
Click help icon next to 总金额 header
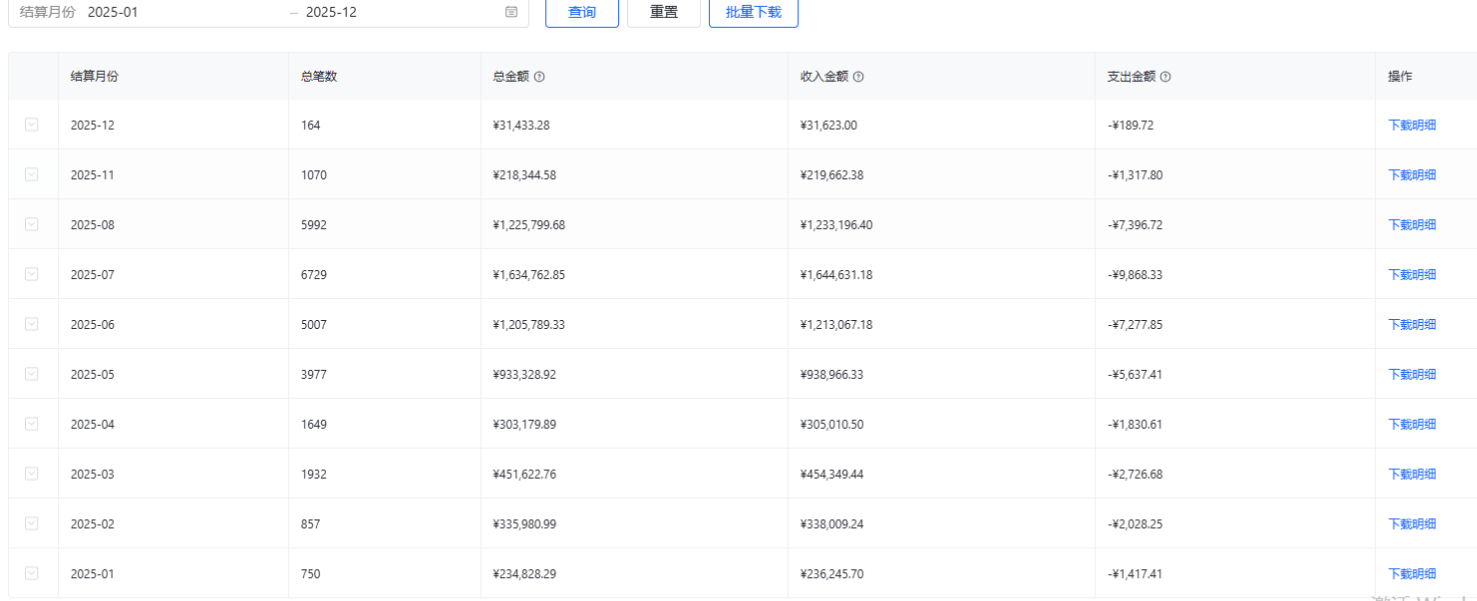coord(540,77)
